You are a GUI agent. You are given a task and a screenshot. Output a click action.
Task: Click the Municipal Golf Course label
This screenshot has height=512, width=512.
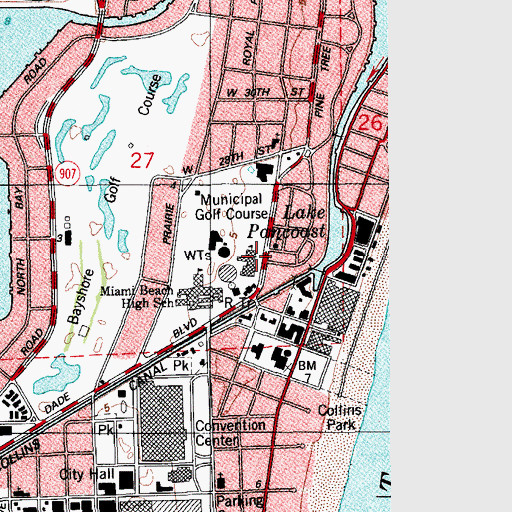(232, 207)
